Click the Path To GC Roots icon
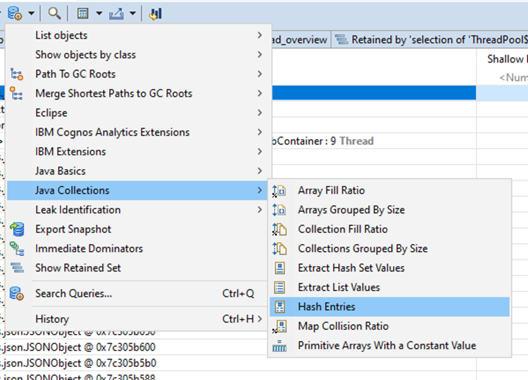528x380 pixels. point(16,74)
